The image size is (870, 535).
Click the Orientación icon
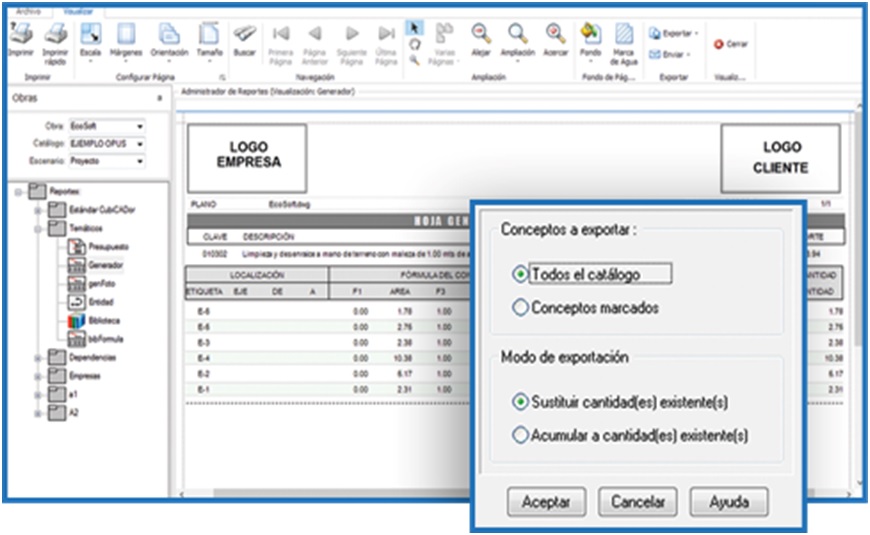[x=169, y=35]
